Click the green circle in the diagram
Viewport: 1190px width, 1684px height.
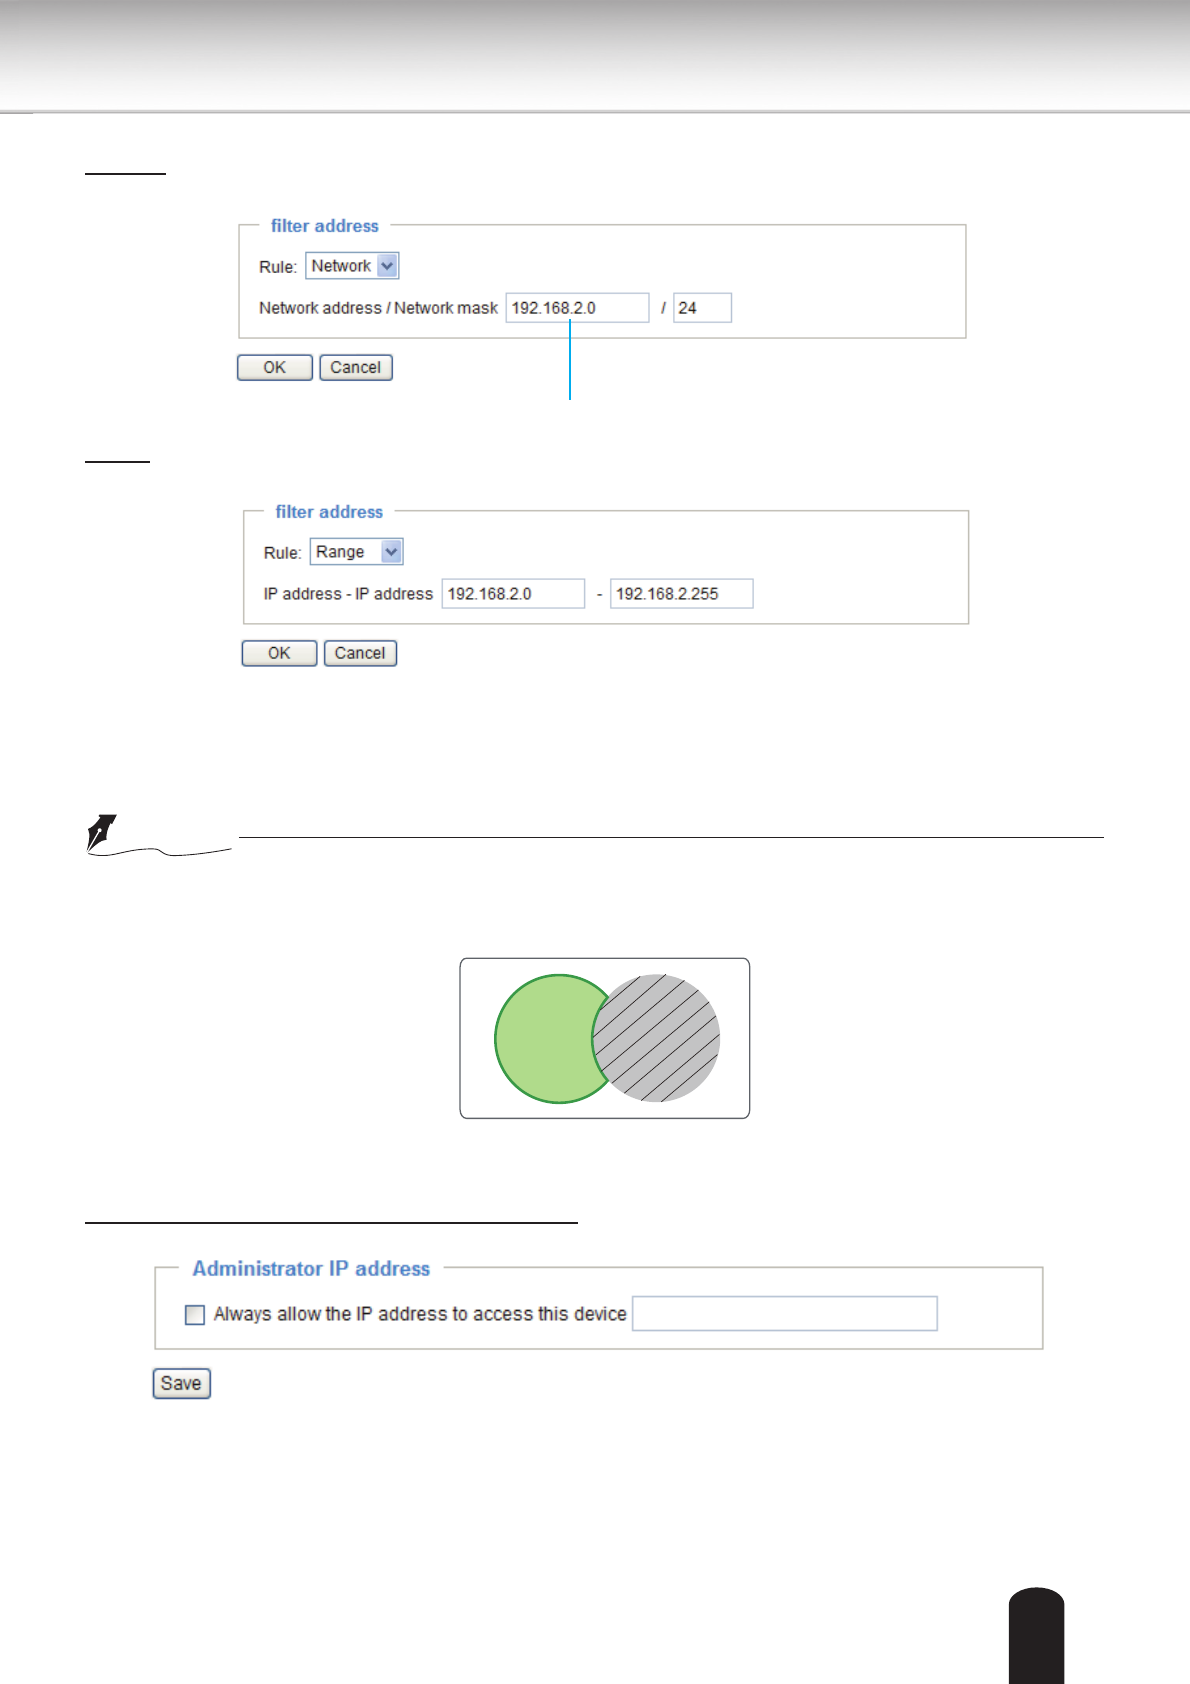[543, 1039]
